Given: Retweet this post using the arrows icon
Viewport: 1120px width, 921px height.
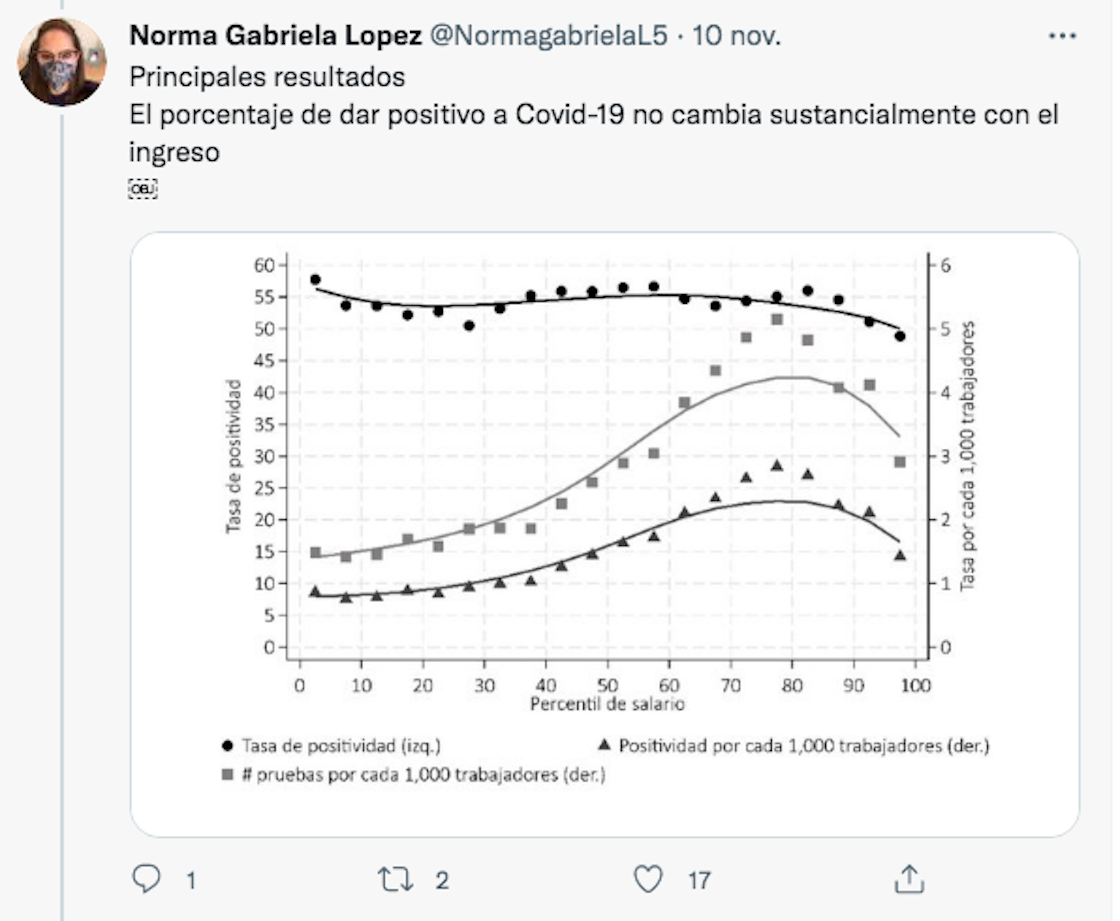Looking at the screenshot, I should click(x=395, y=879).
